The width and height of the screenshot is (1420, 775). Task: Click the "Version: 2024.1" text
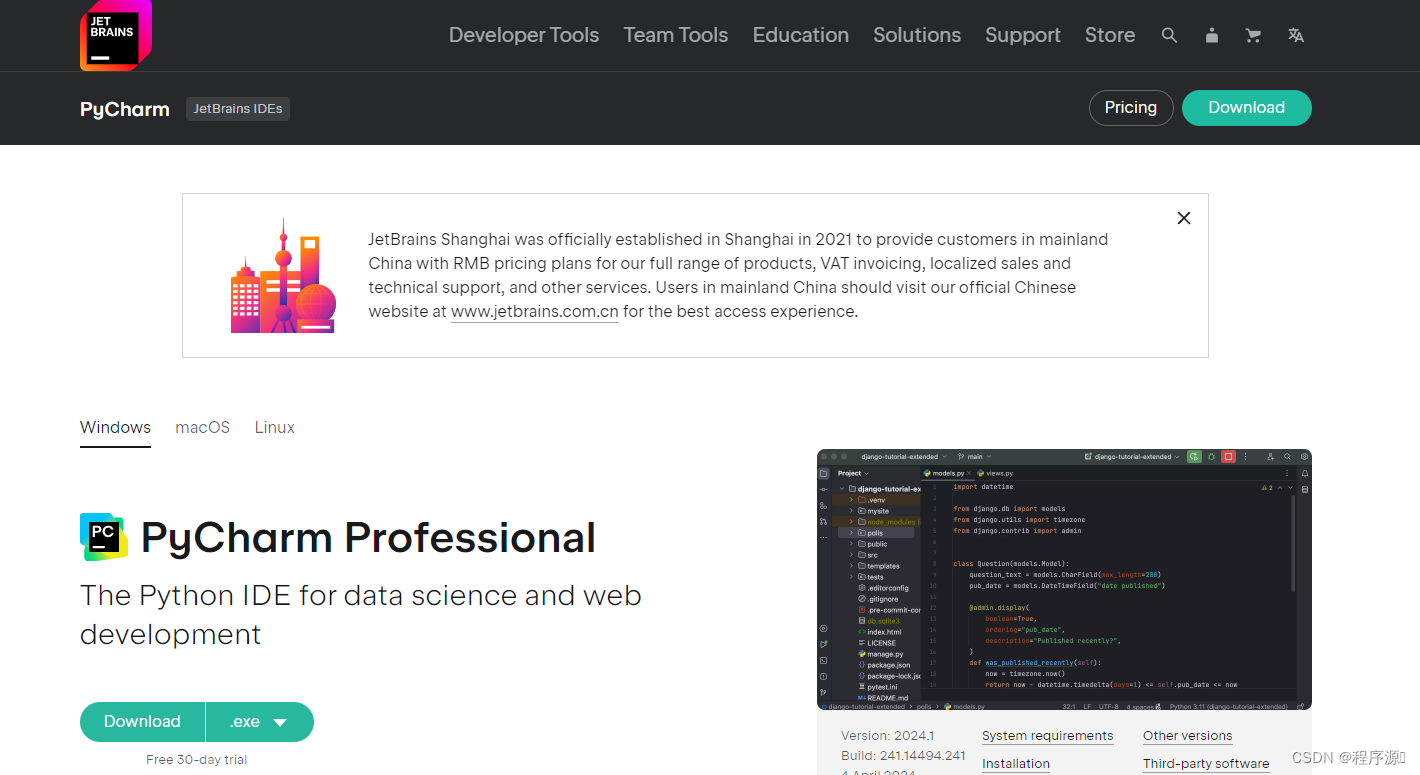tap(887, 736)
